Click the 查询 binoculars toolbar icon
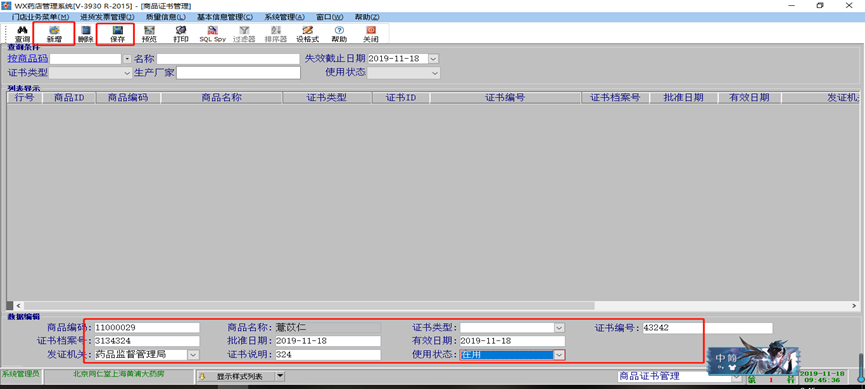The height and width of the screenshot is (389, 865). [x=22, y=34]
